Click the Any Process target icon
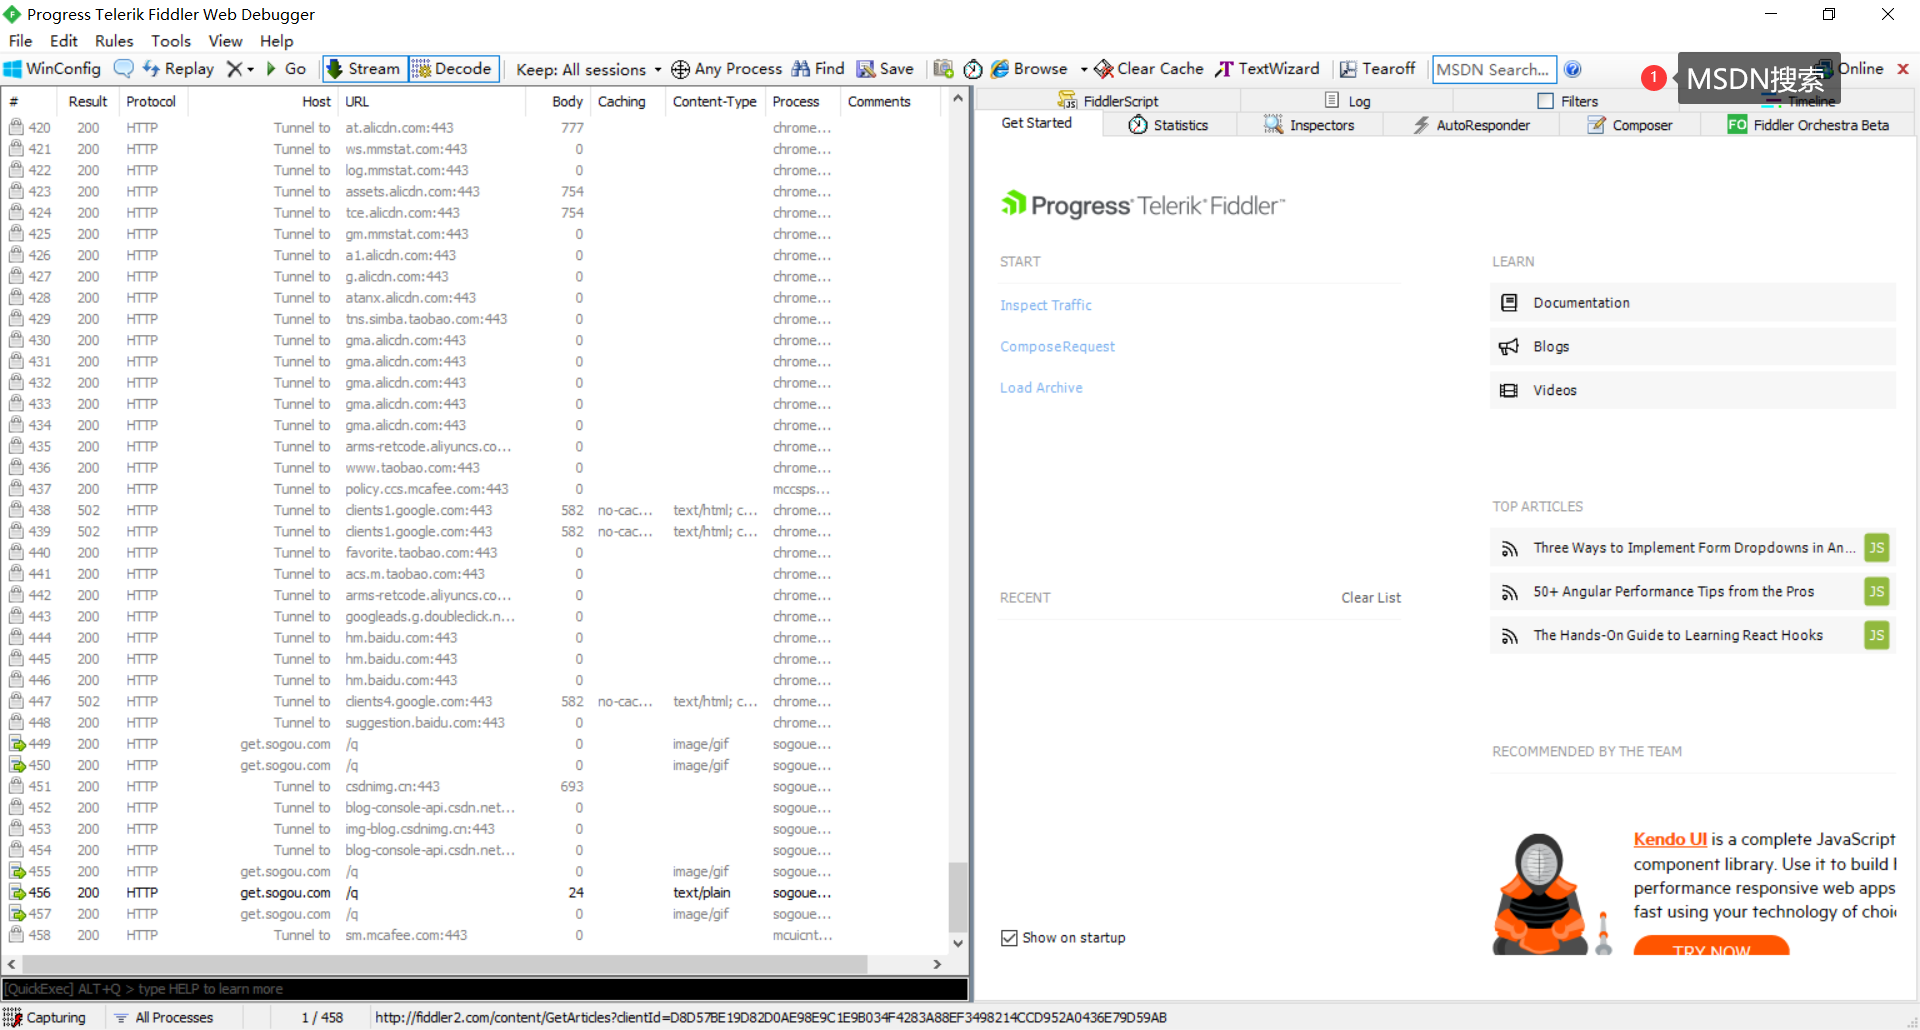The width and height of the screenshot is (1920, 1030). (680, 69)
